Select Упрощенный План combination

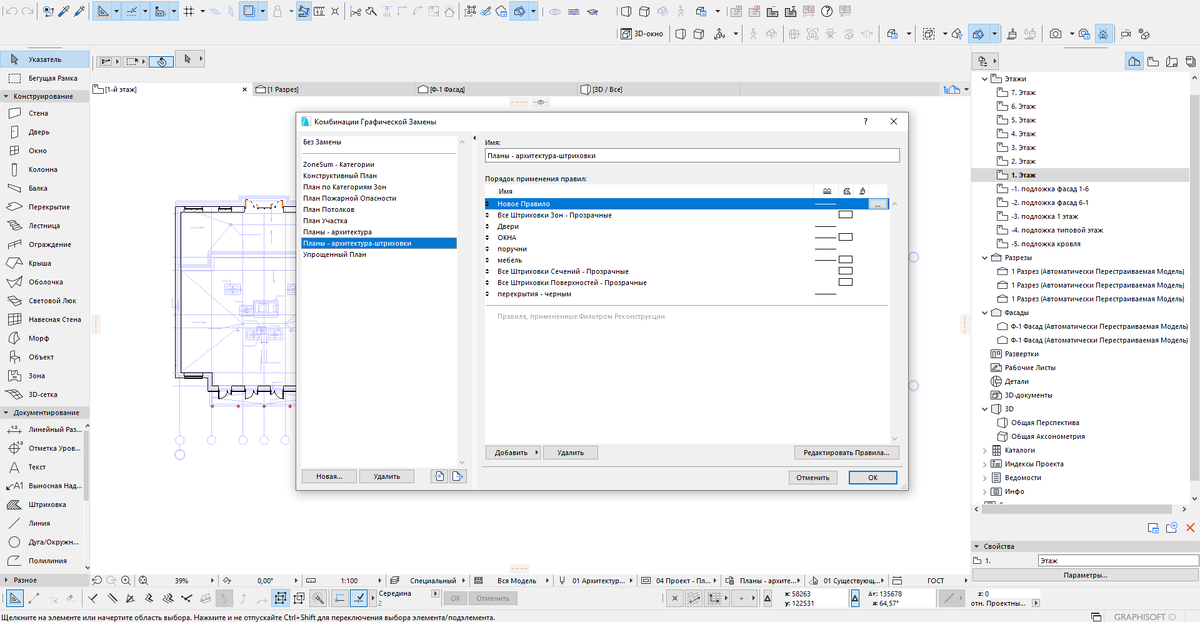pos(334,254)
